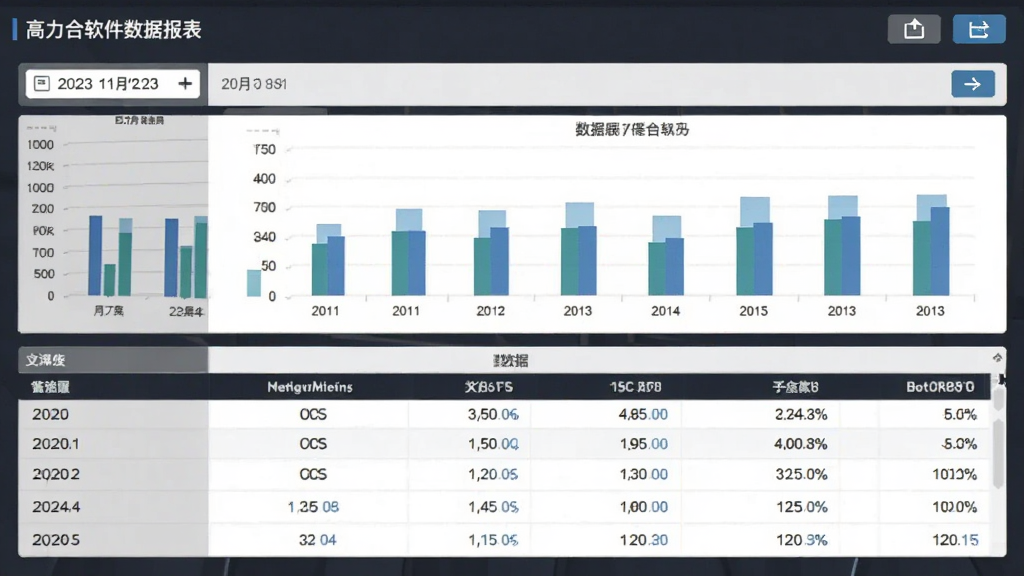Click the cell showing 2.24.3%
This screenshot has height=576, width=1024.
(801, 414)
